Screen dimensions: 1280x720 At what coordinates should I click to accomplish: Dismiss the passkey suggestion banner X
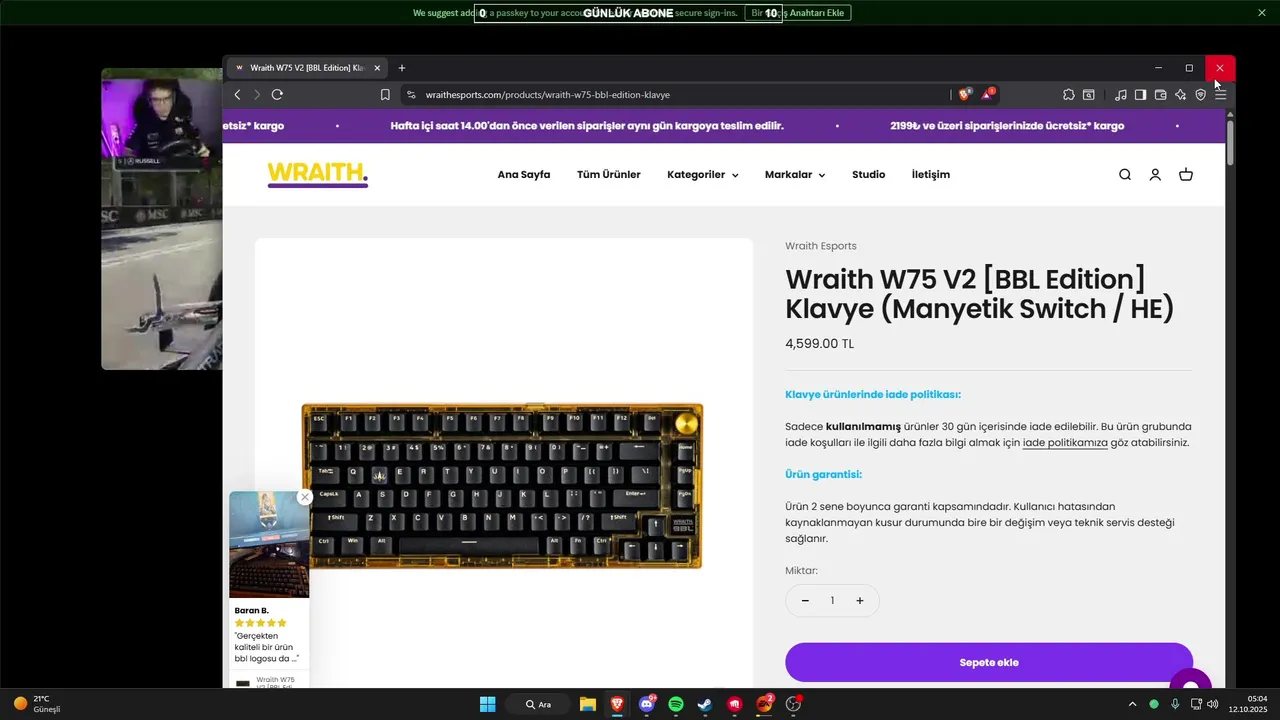tap(1261, 13)
